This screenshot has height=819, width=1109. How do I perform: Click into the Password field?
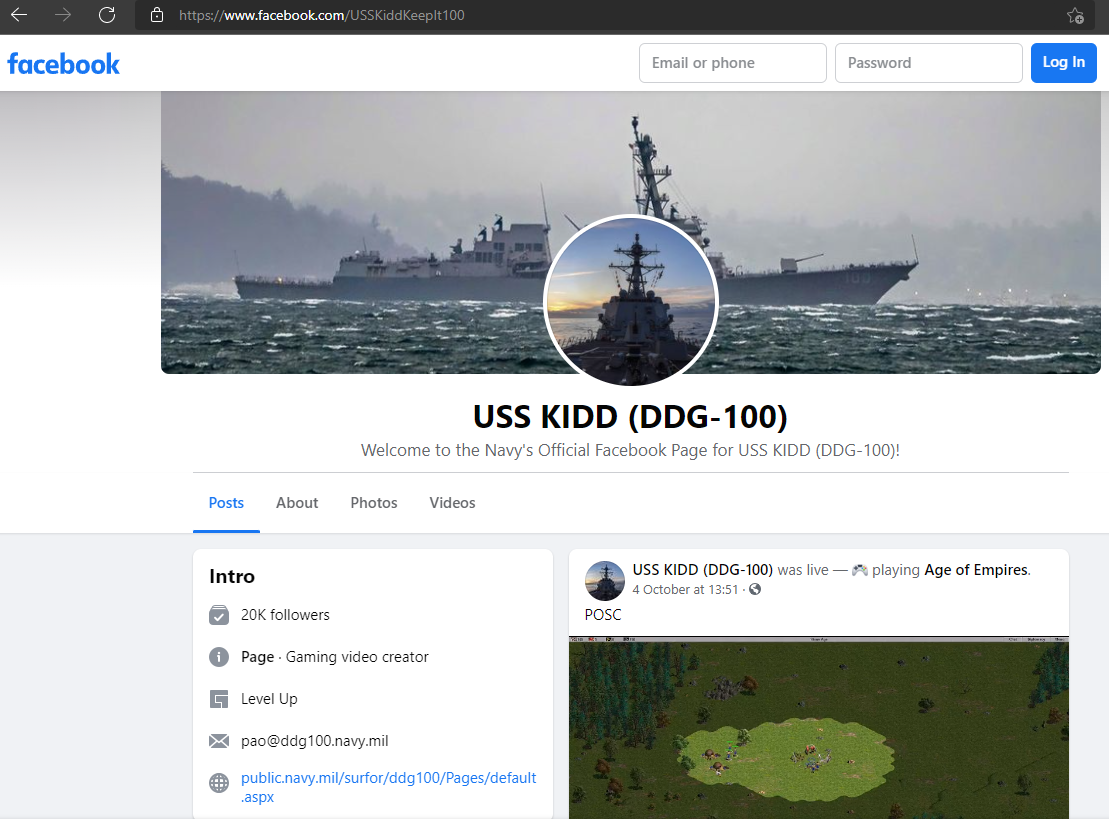tap(928, 63)
